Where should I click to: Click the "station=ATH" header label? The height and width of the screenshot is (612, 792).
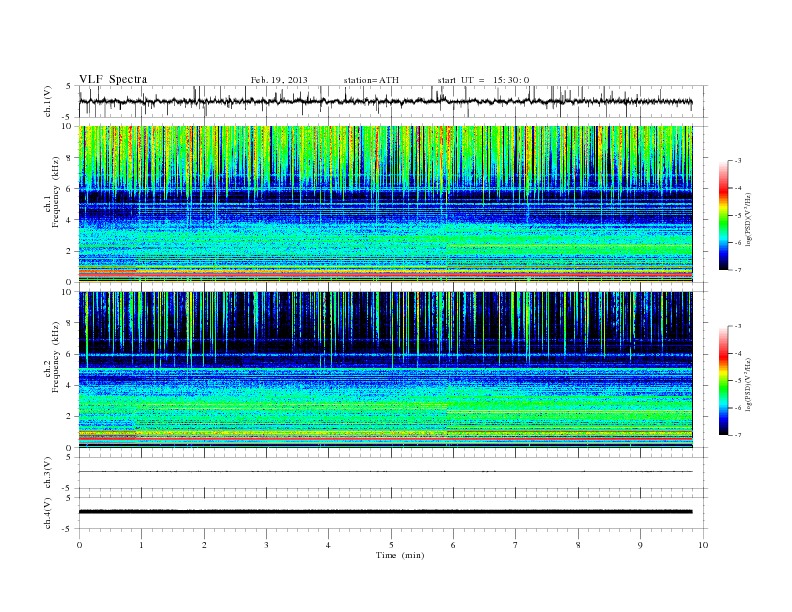371,80
